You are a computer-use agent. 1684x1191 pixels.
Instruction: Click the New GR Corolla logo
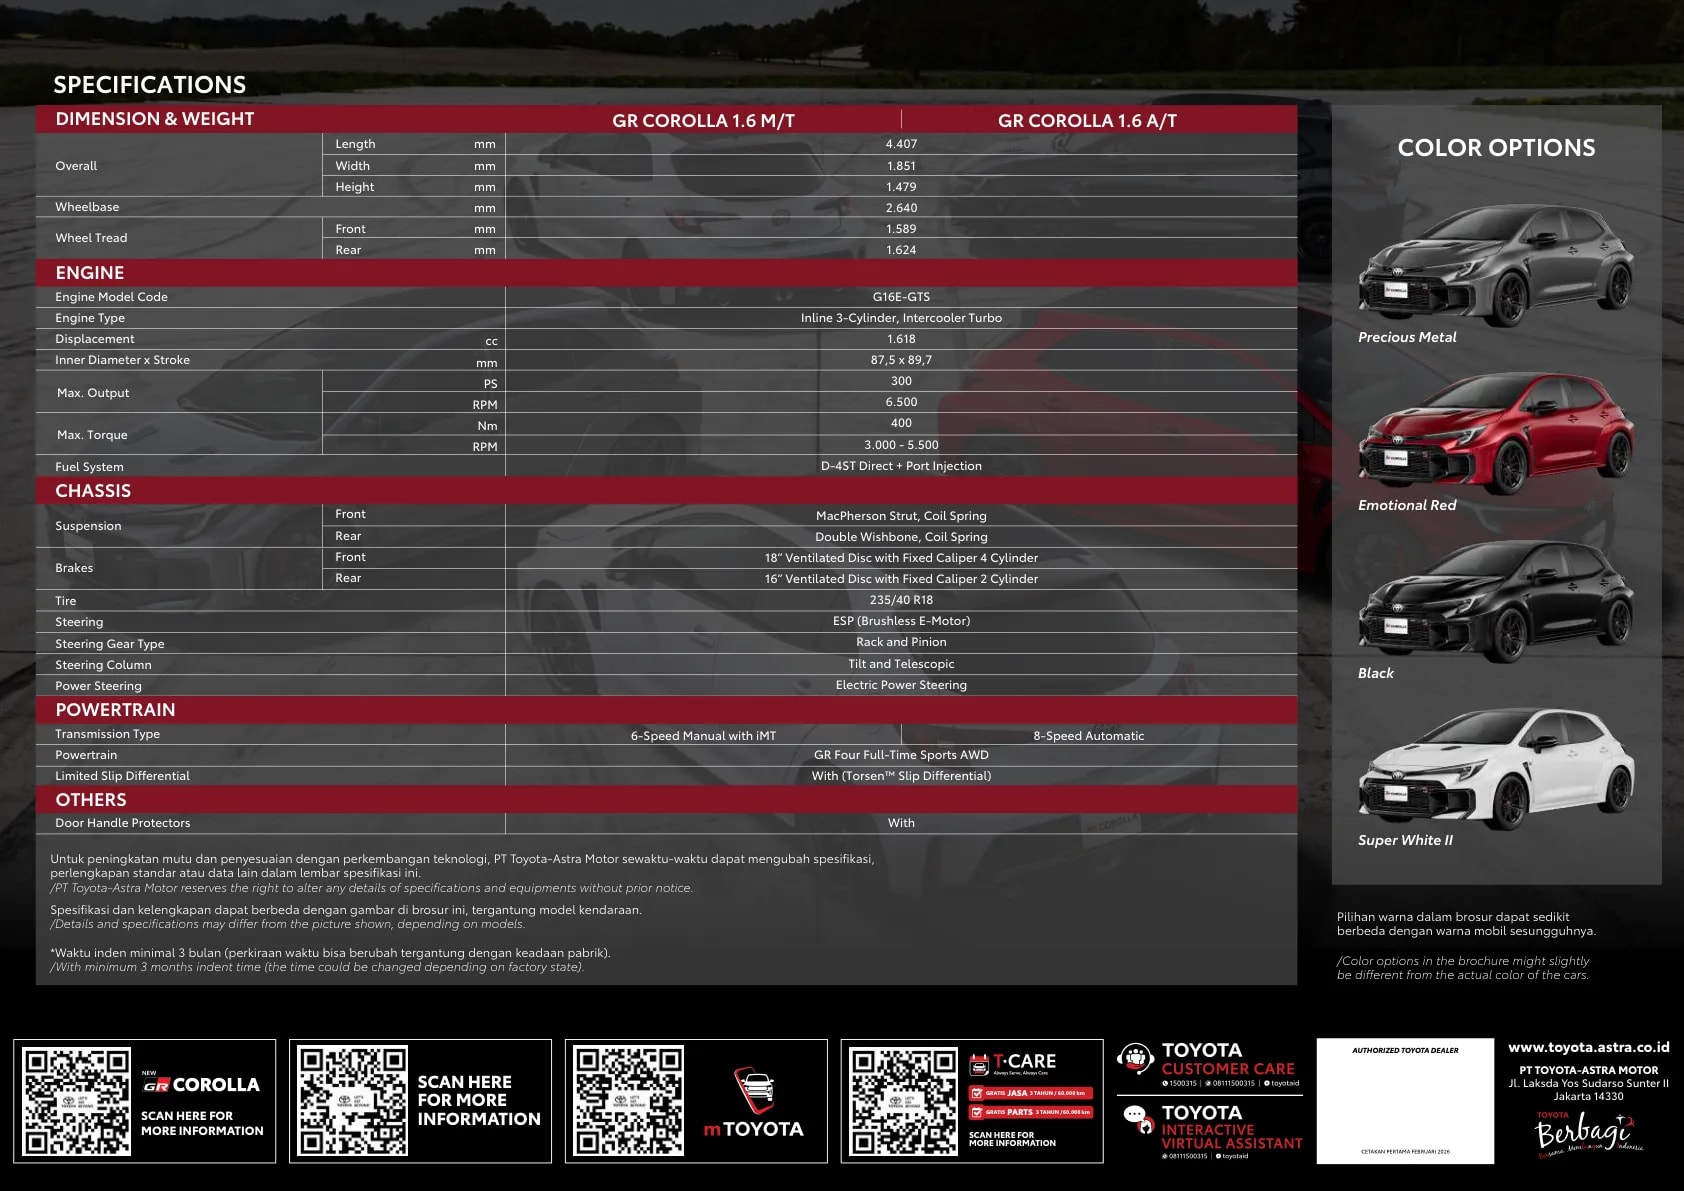(x=201, y=1083)
